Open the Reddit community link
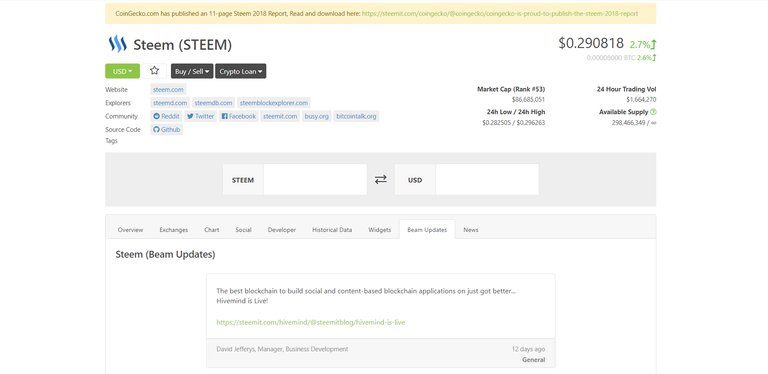Screen dimensions: 768x374 (x=166, y=116)
